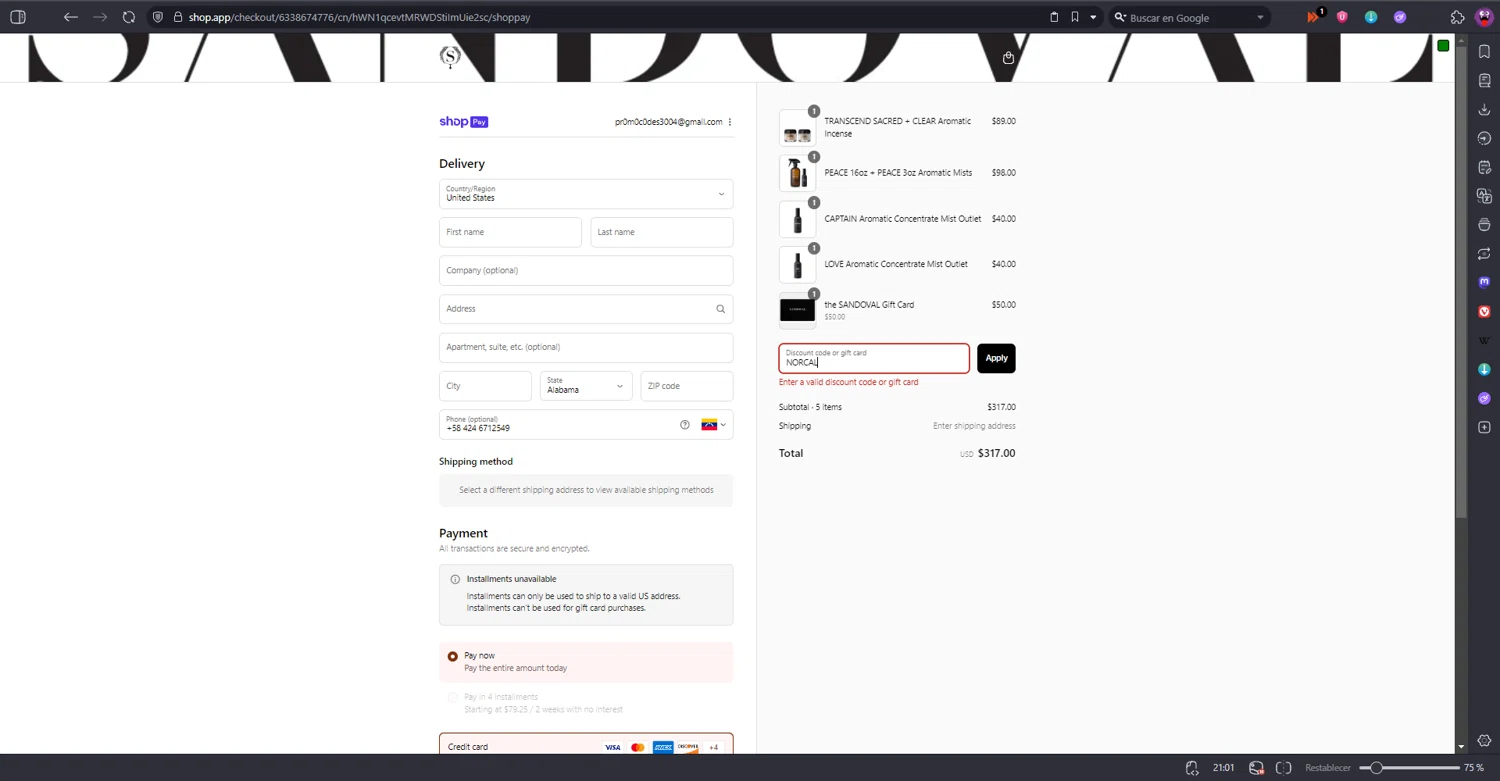Open the State dropdown showing Alabama
Image resolution: width=1500 pixels, height=781 pixels.
click(x=586, y=386)
